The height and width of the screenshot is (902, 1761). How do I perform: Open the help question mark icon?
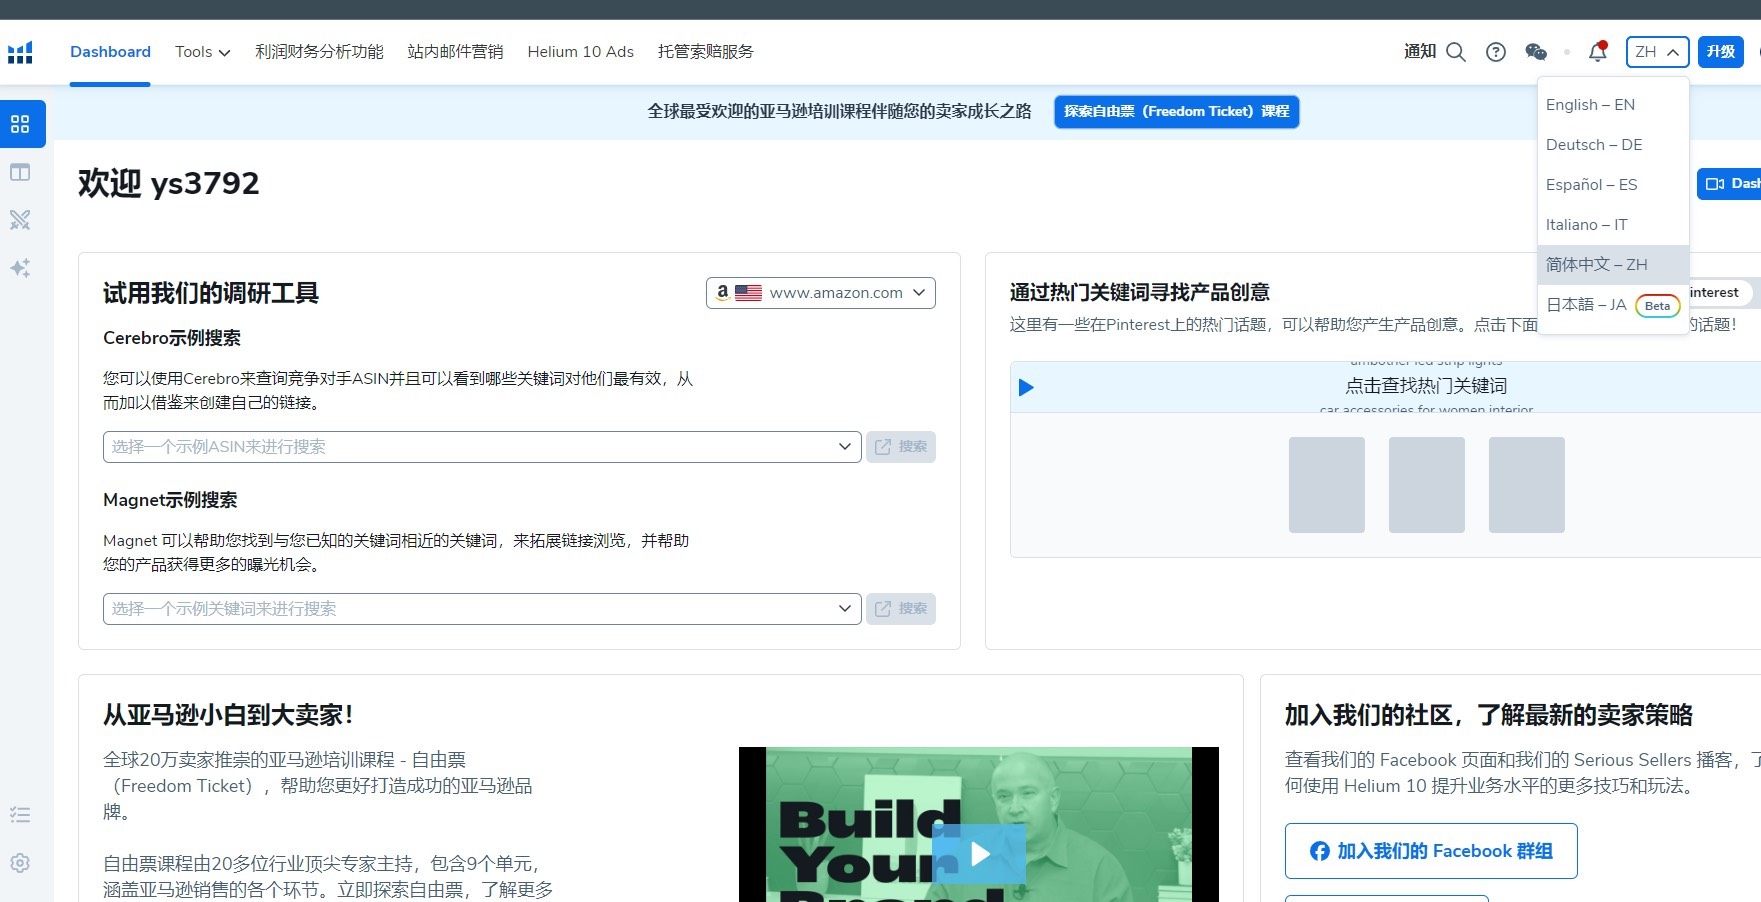click(1496, 52)
